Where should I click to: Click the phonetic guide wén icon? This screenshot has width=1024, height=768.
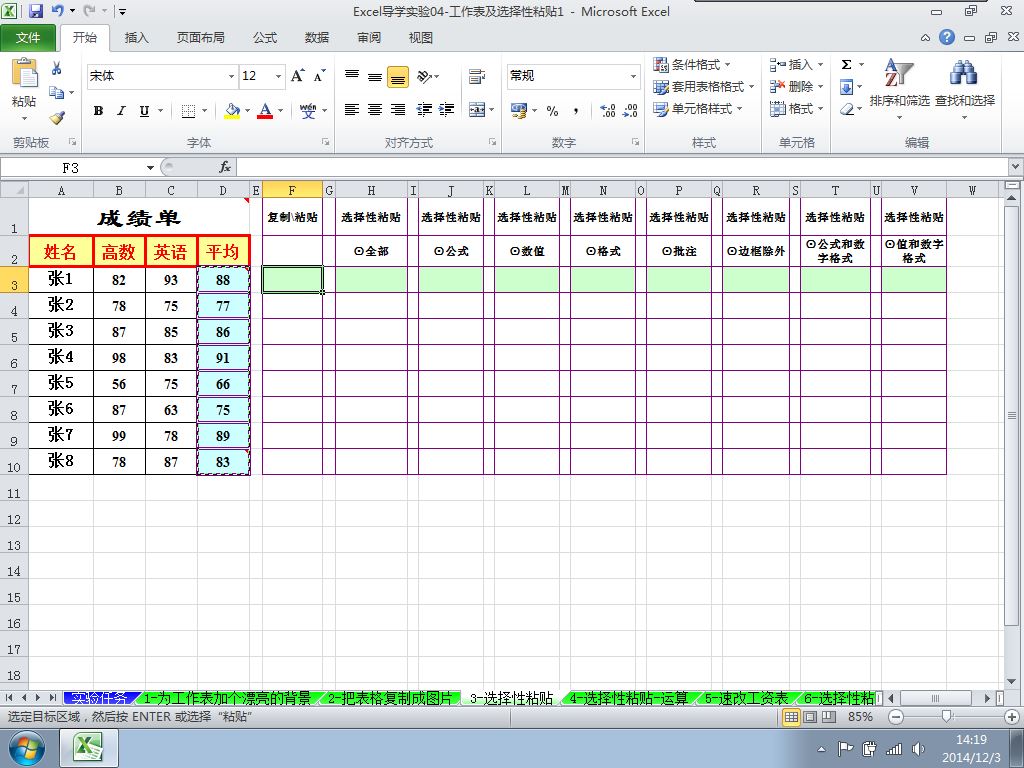[308, 110]
